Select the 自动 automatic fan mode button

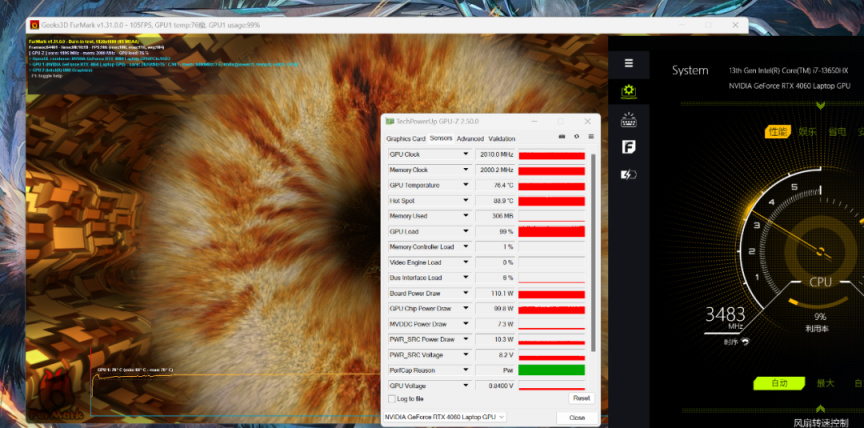click(779, 383)
